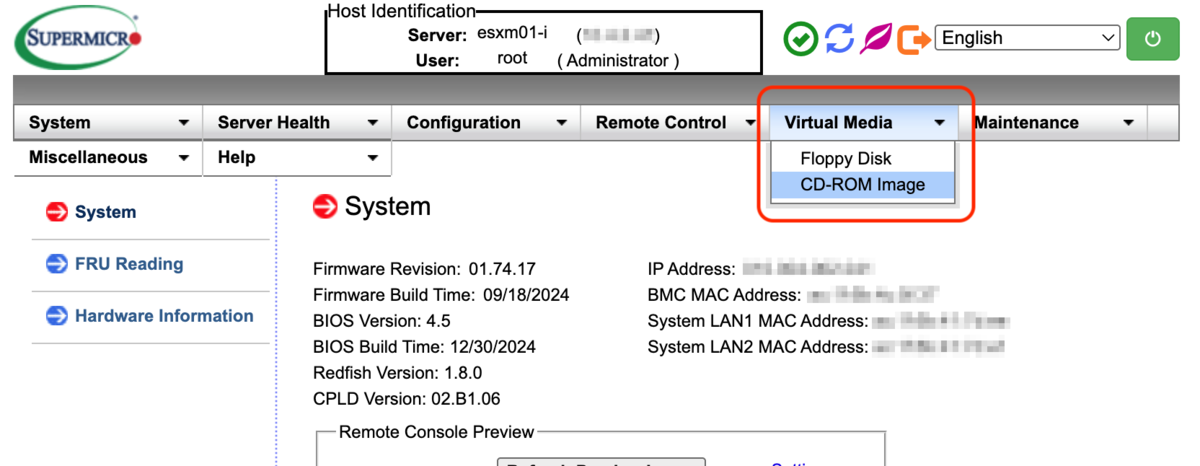Click the green checkmark status icon
This screenshot has height=466, width=1200.
[x=801, y=39]
